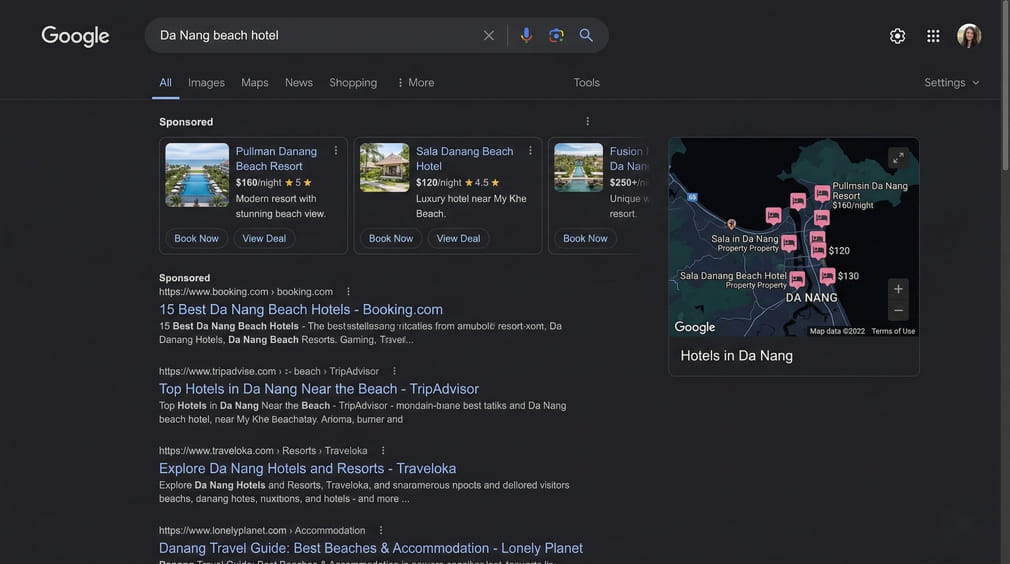Click the Google logo in the header
Screen dimensions: 1010x564
pos(75,36)
